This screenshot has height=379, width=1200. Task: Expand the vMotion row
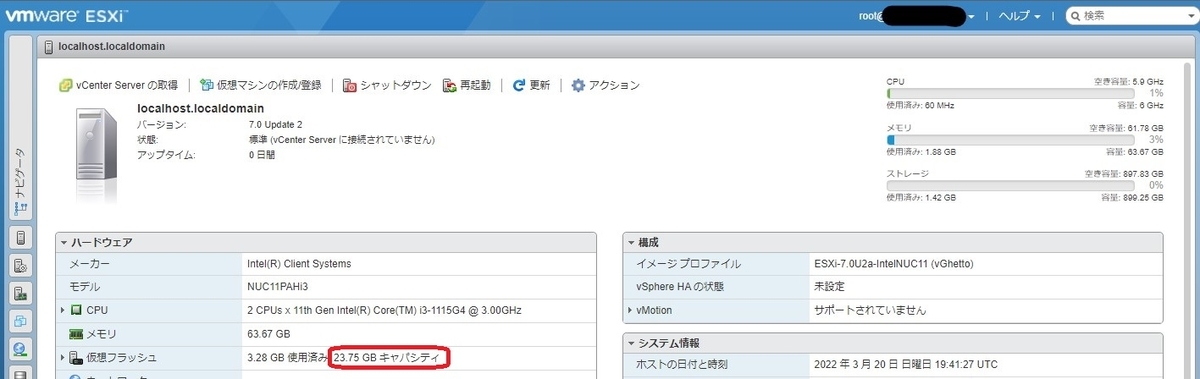coord(630,311)
